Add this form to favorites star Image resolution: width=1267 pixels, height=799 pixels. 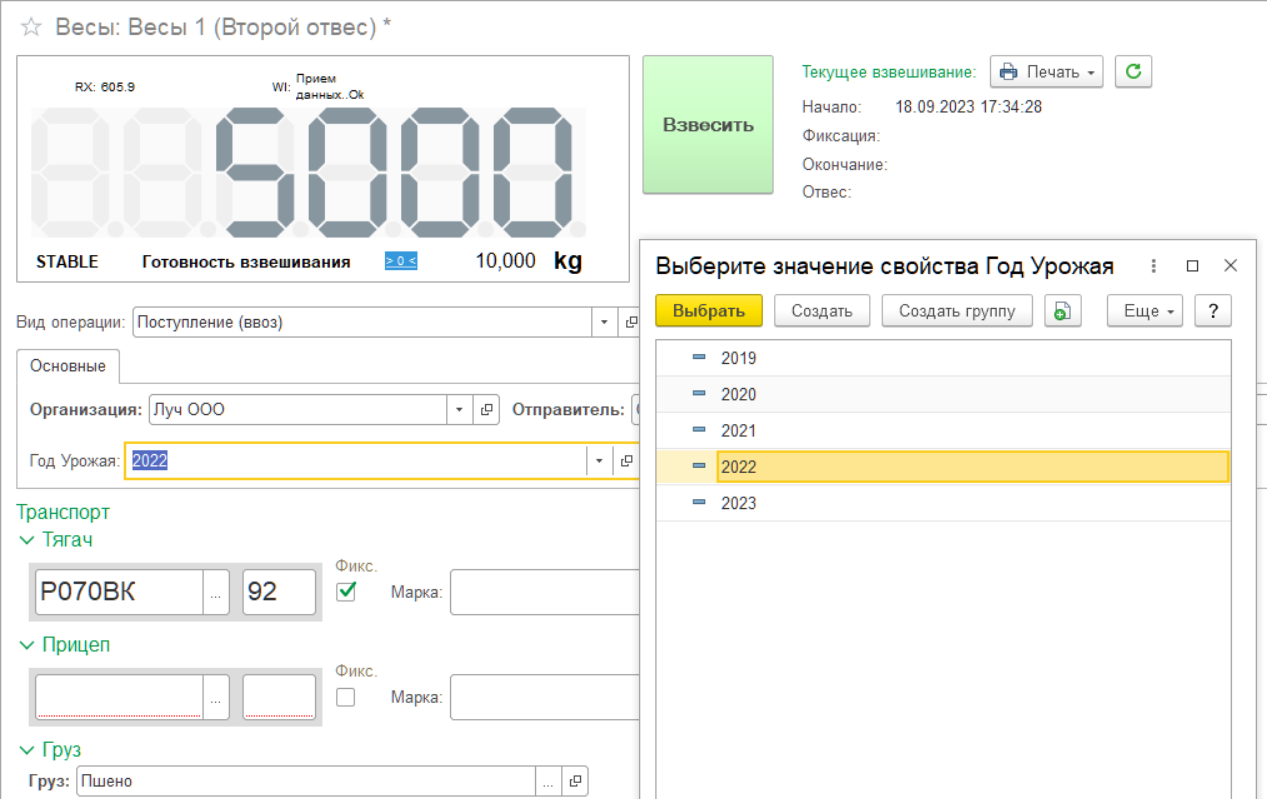[31, 28]
